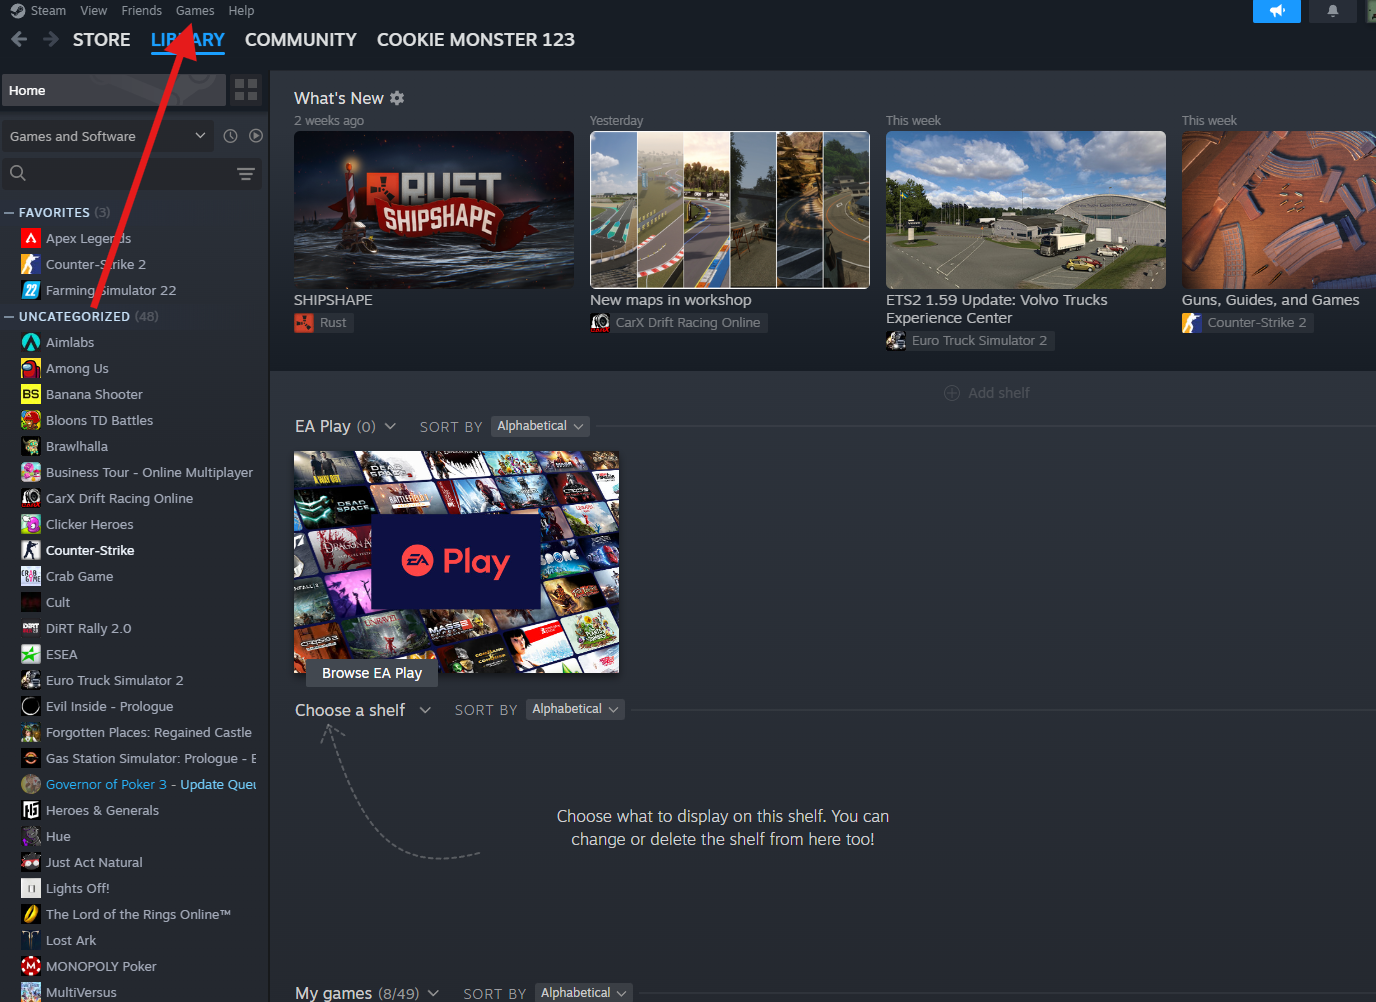1376x1002 pixels.
Task: Open the recently played clock icon
Action: 230,135
